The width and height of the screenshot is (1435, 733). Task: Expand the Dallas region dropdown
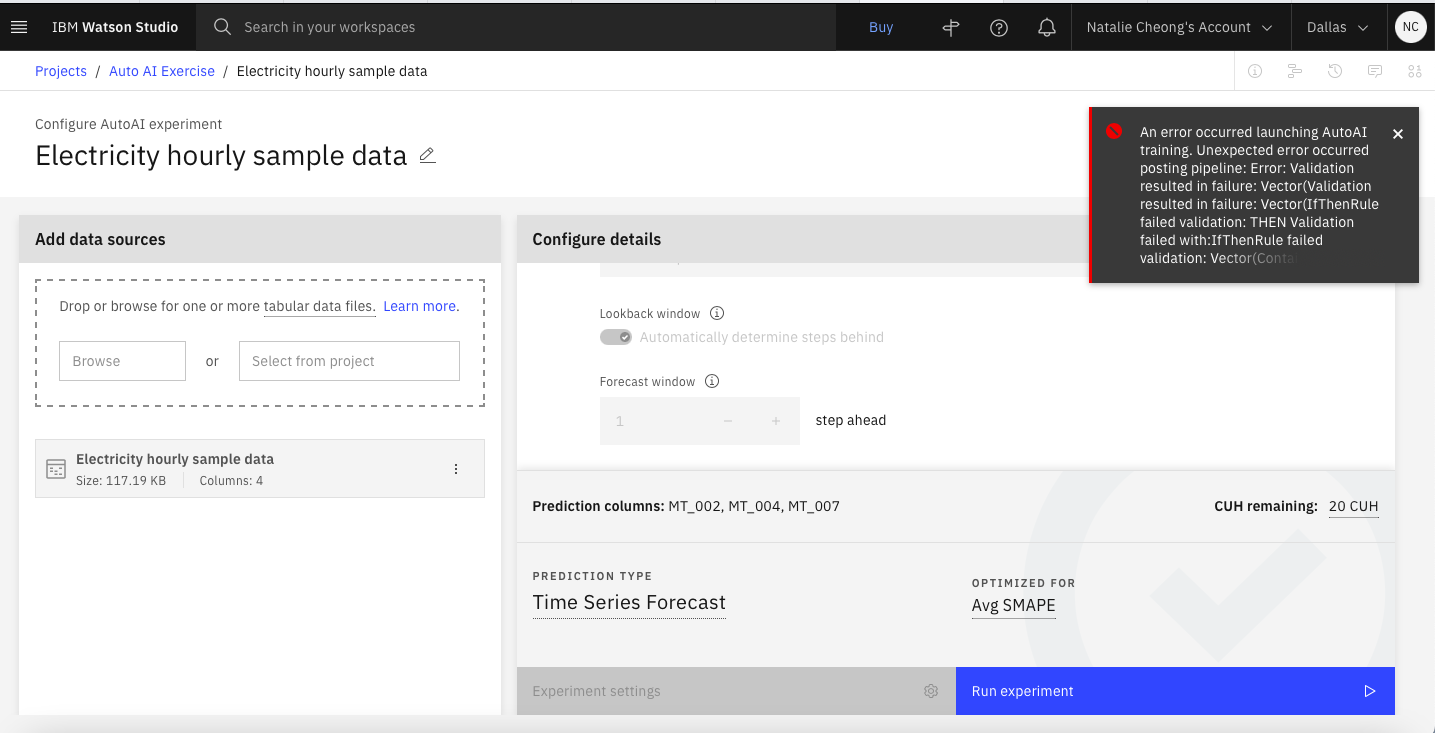pos(1337,27)
